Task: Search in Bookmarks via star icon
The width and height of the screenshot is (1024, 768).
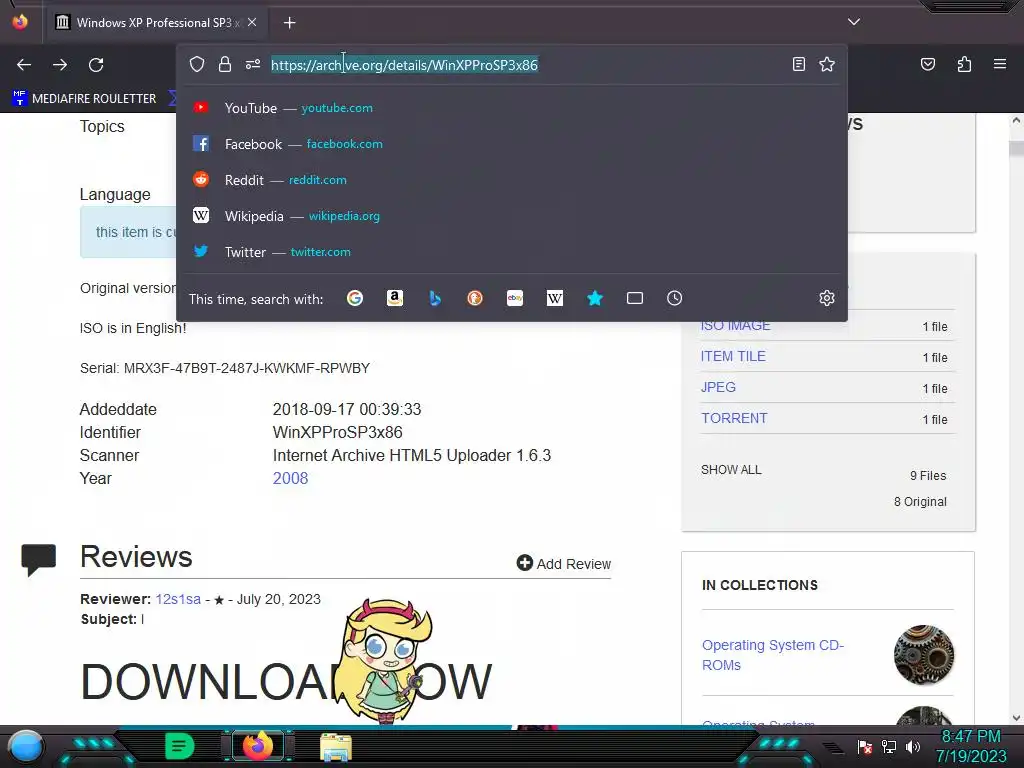Action: pyautogui.click(x=595, y=298)
